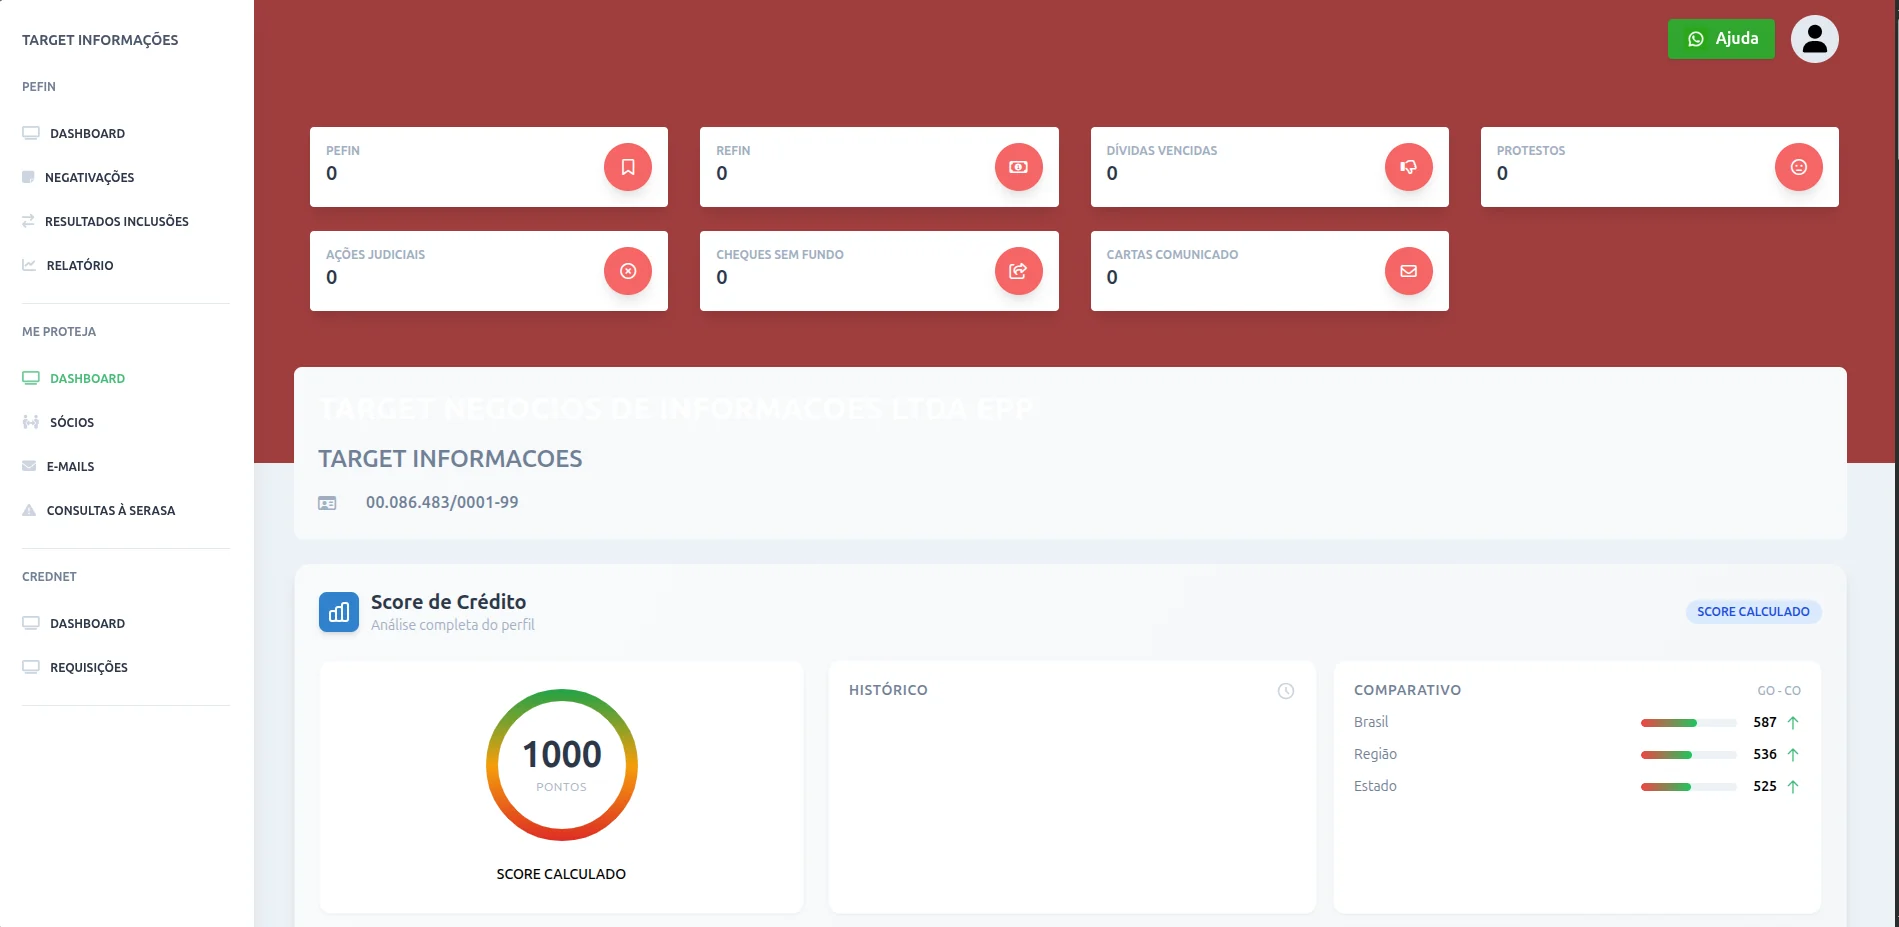Click the Histórico clock icon
The width and height of the screenshot is (1899, 927).
click(x=1286, y=691)
